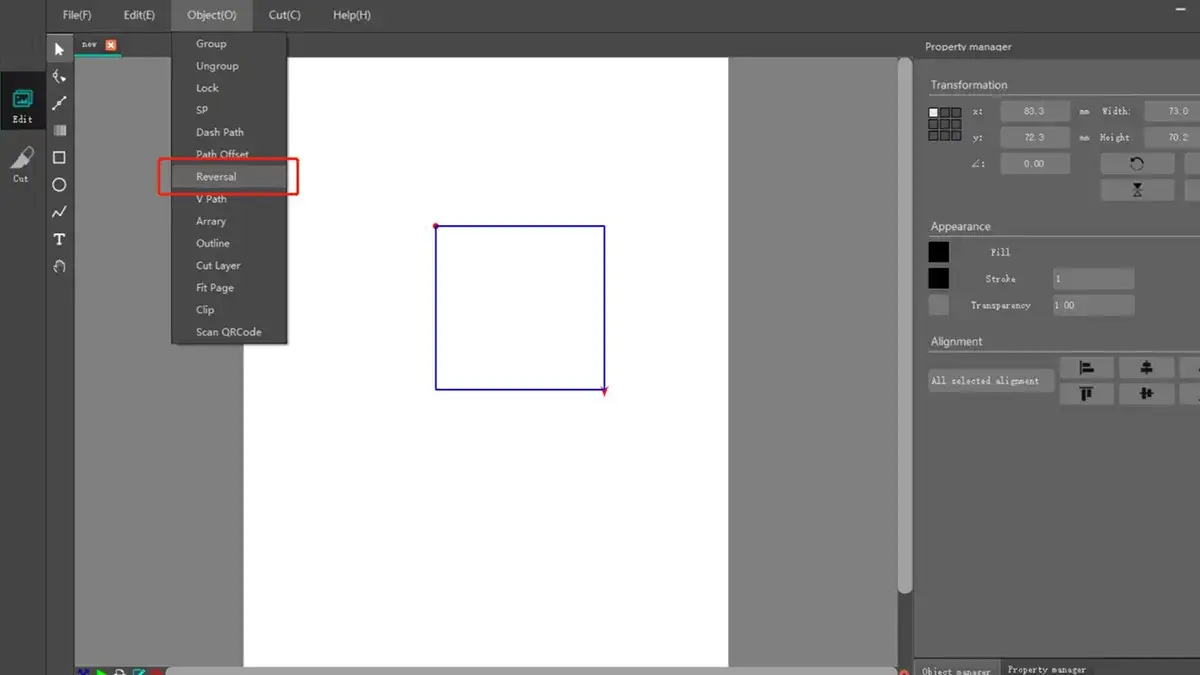This screenshot has width=1200, height=675.
Task: Open the All selected alignment dropdown
Action: coord(991,381)
